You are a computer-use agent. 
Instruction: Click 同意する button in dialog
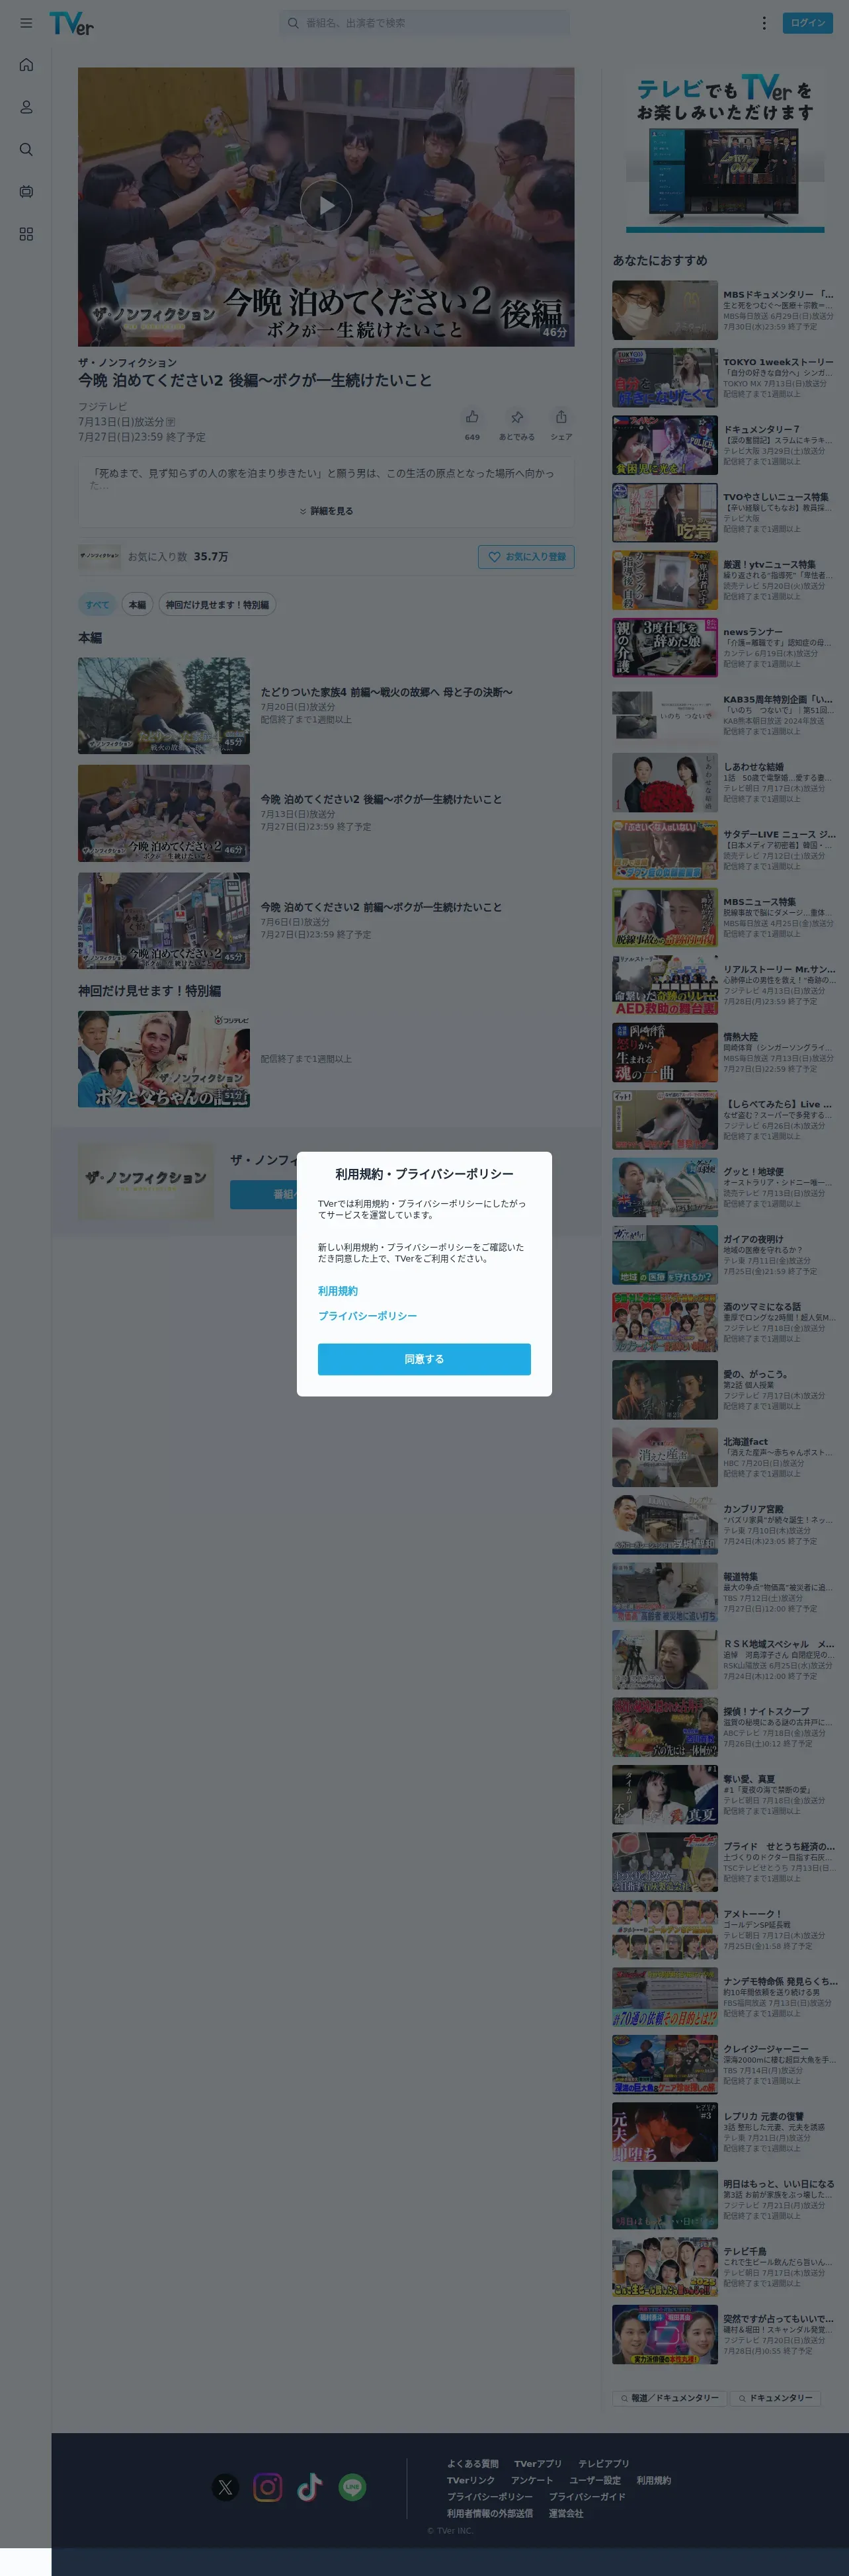coord(424,1359)
